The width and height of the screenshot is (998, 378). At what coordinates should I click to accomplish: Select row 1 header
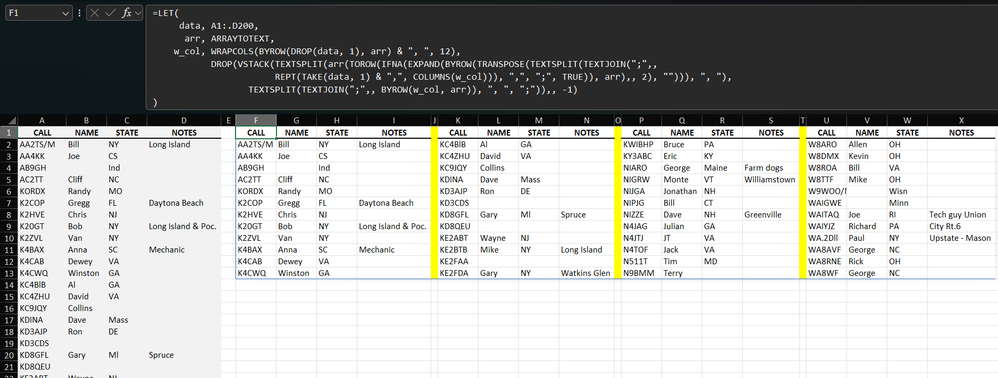point(9,133)
